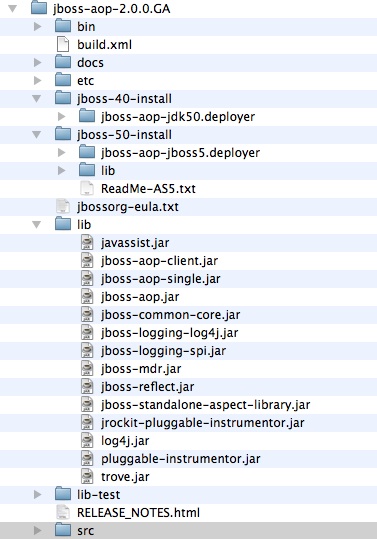Screen dimensions: 377x539
Task: Select the javassist.jar file name
Action: click(x=135, y=243)
